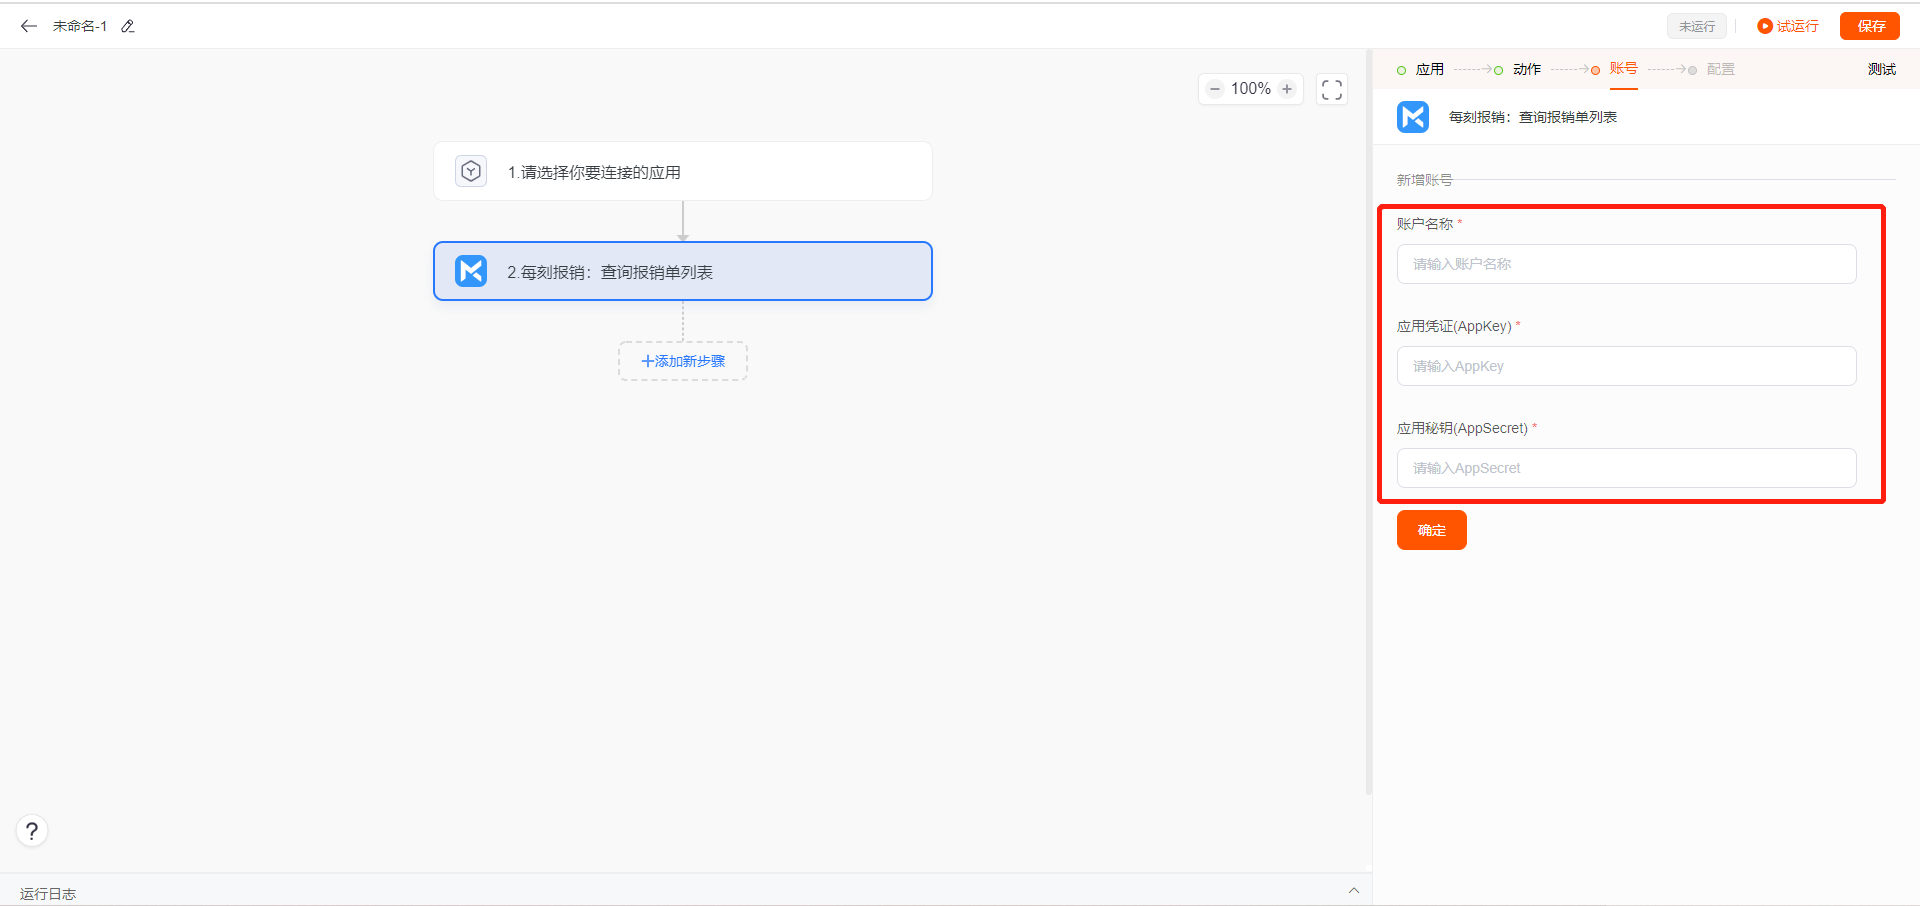Click the 试运行 button
This screenshot has height=906, width=1920.
pyautogui.click(x=1788, y=26)
